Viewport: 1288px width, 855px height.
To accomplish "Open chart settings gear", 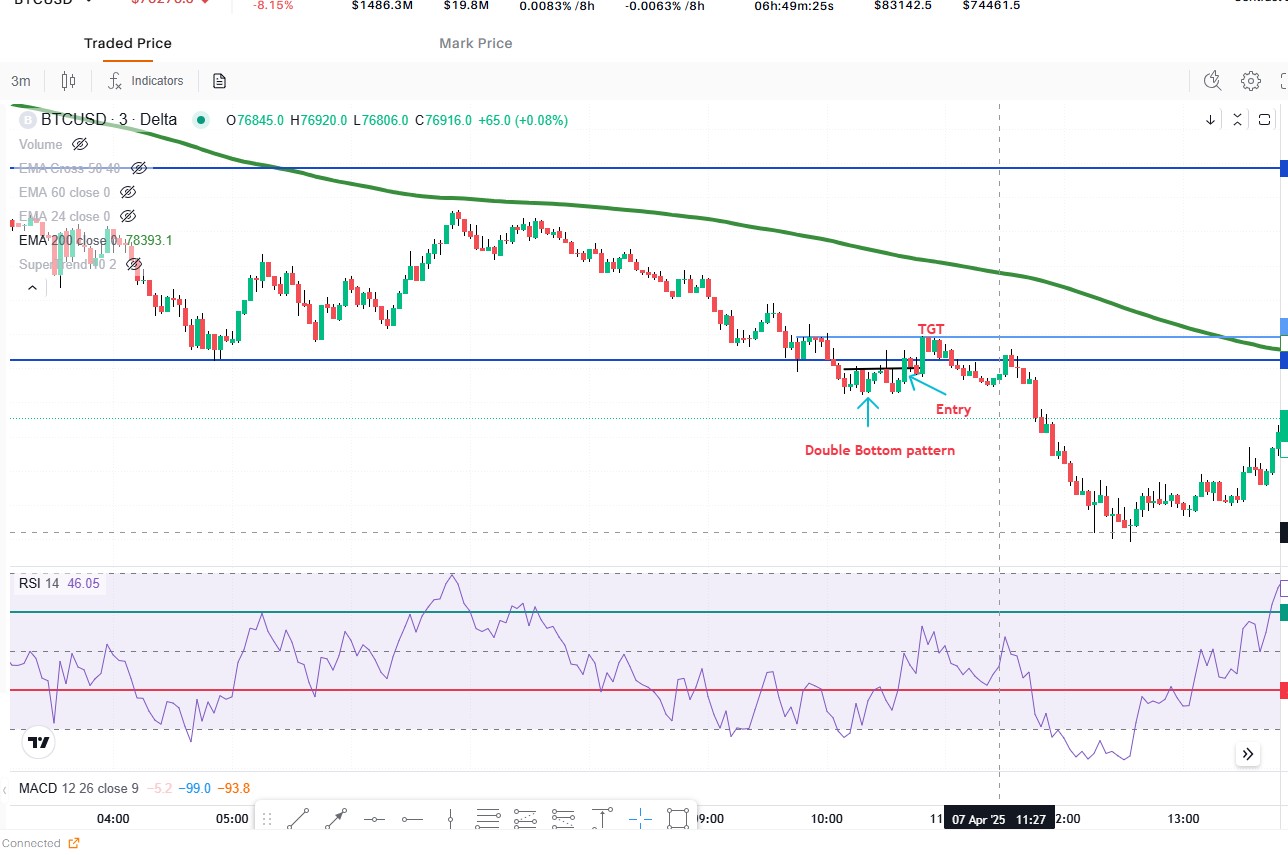I will click(1250, 81).
